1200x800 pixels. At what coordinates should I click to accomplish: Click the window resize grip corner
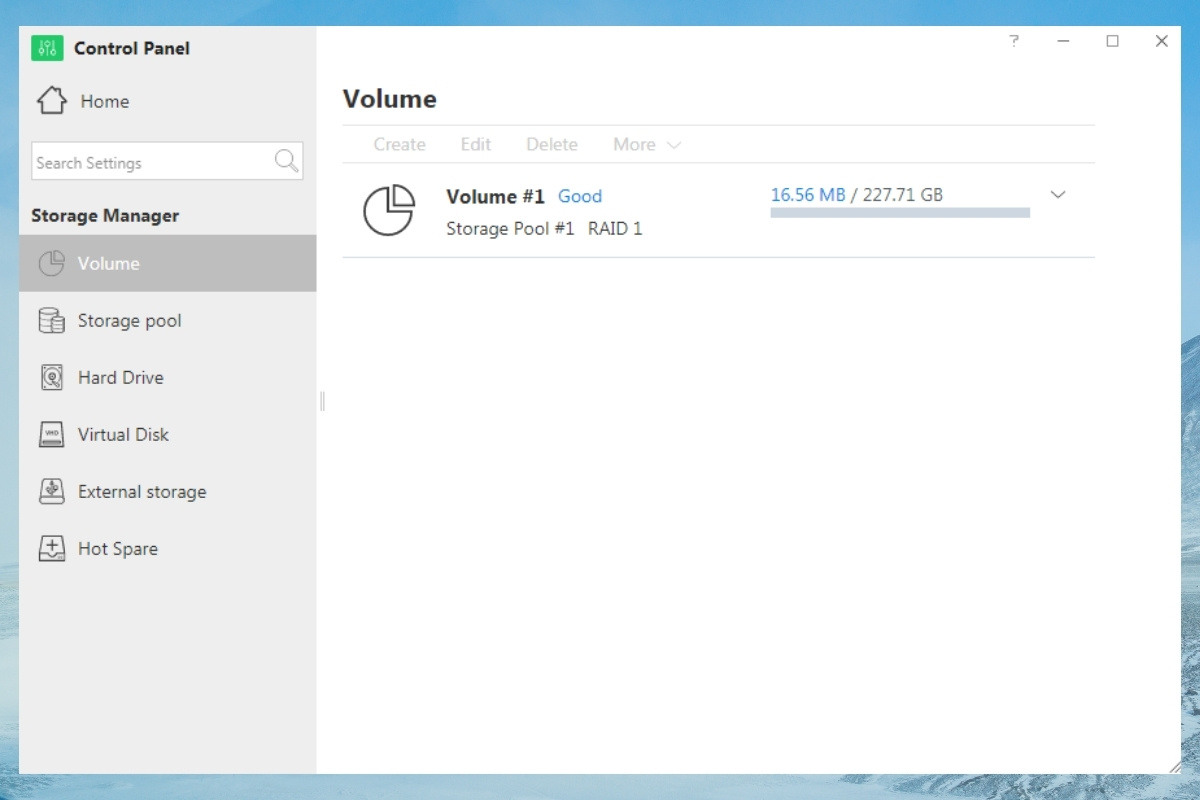coord(1174,766)
